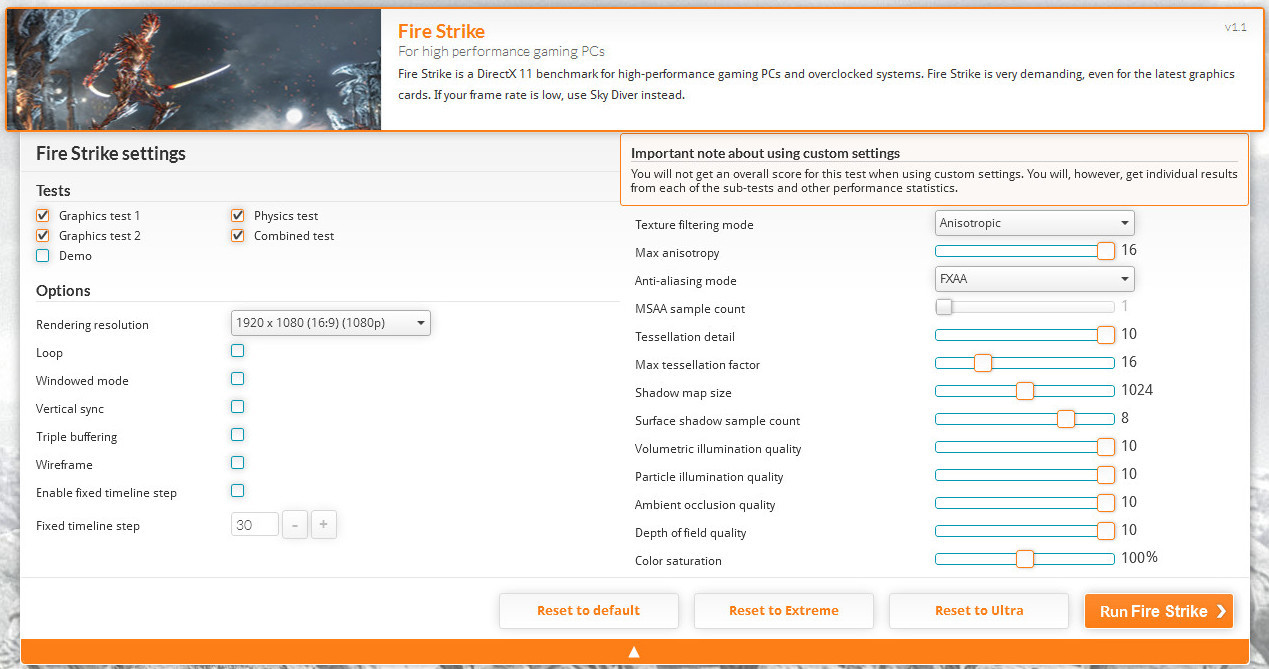Click the Fire Strike preview thumbnail image
The image size is (1269, 669).
pos(194,70)
